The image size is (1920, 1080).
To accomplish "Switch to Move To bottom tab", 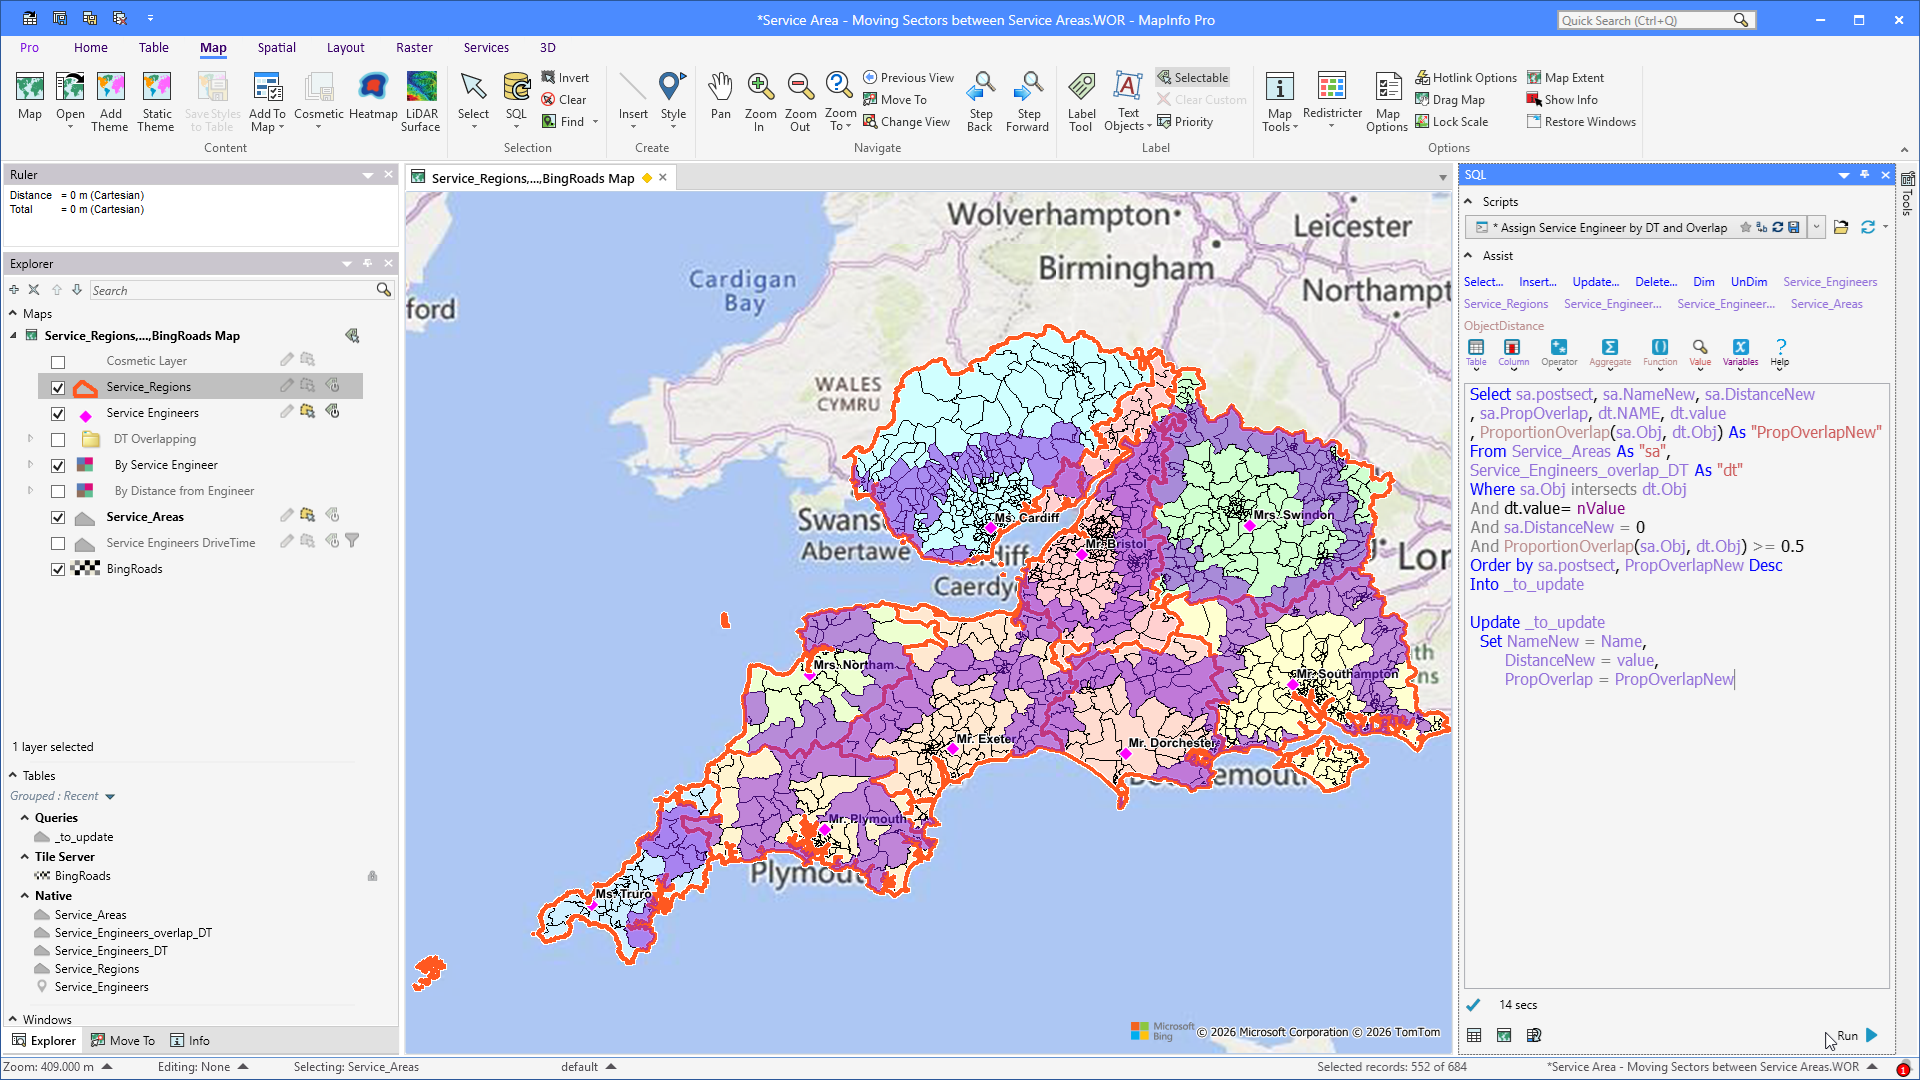I will coord(123,1041).
